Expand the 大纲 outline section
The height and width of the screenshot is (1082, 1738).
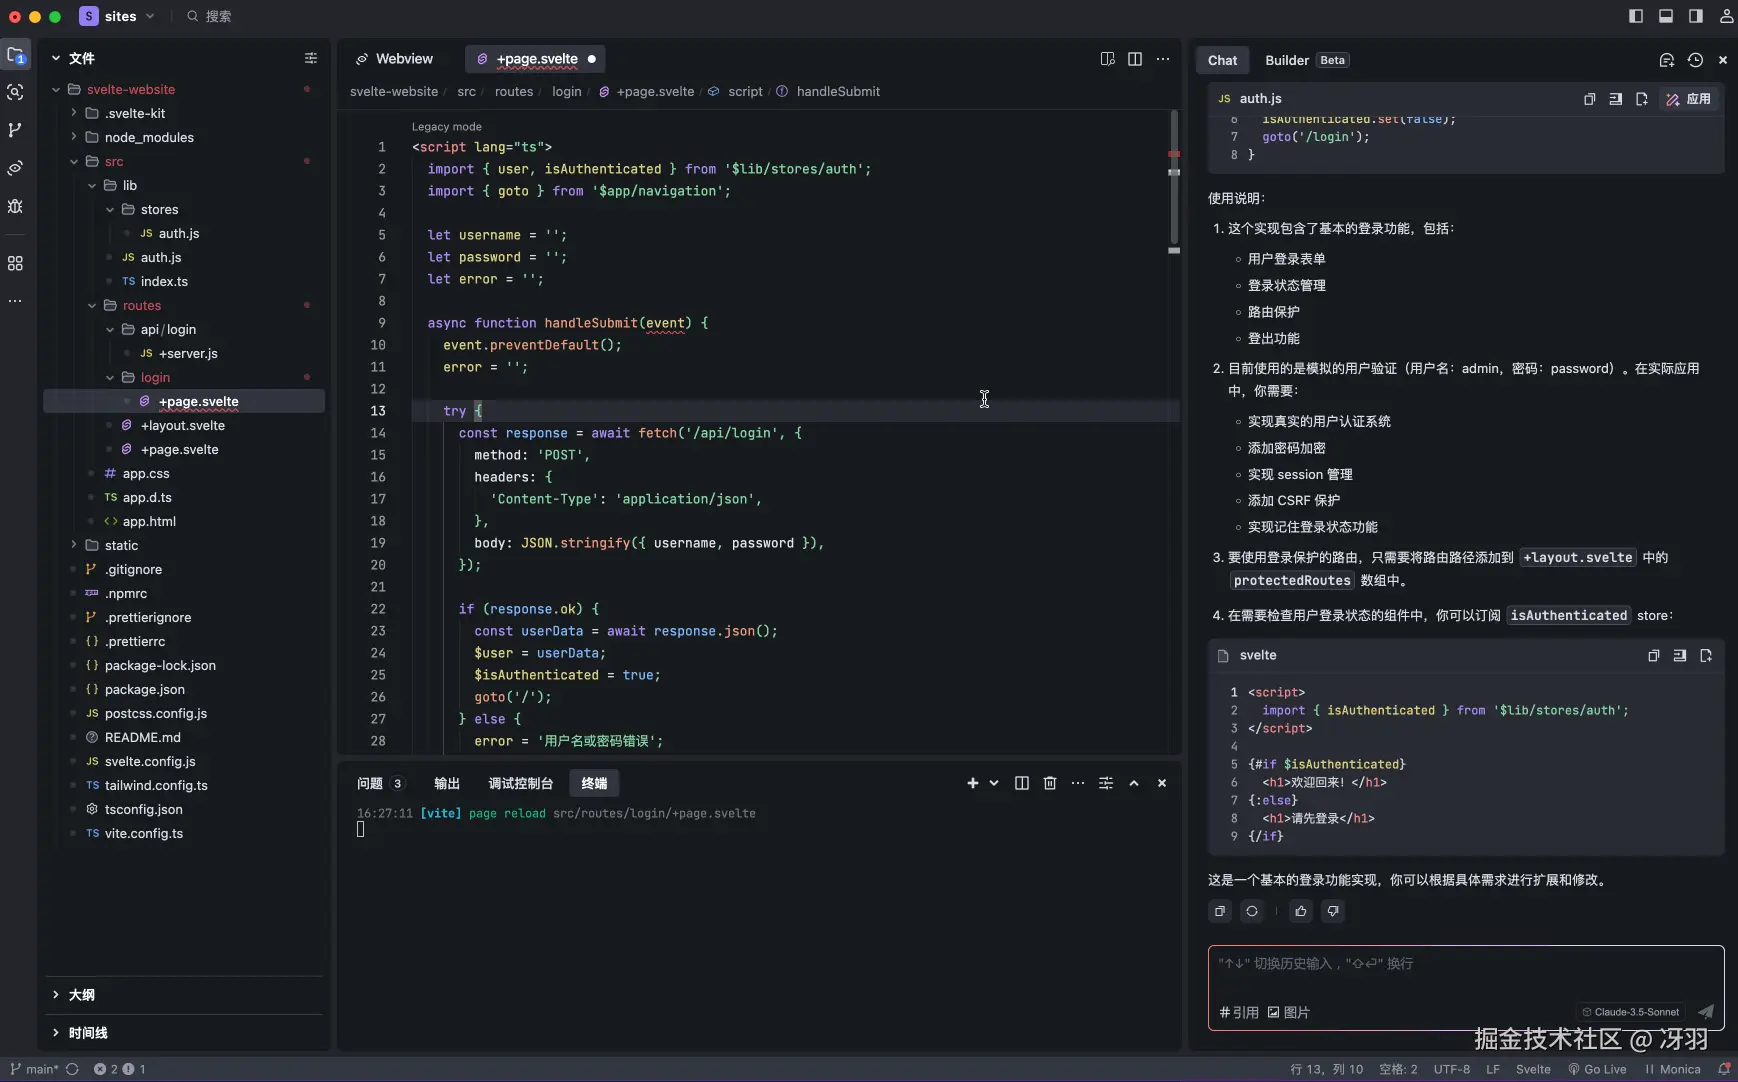tap(56, 995)
